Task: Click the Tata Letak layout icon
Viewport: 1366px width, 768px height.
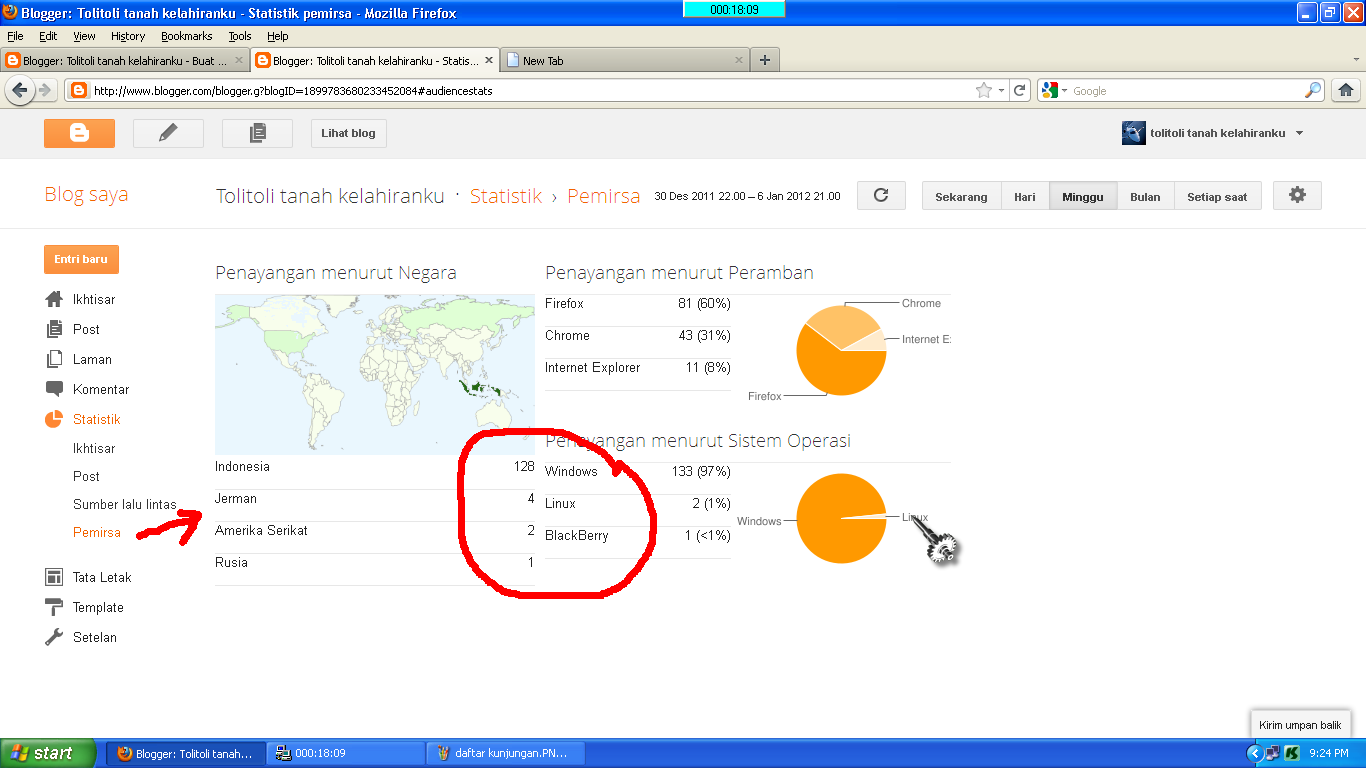Action: 54,577
